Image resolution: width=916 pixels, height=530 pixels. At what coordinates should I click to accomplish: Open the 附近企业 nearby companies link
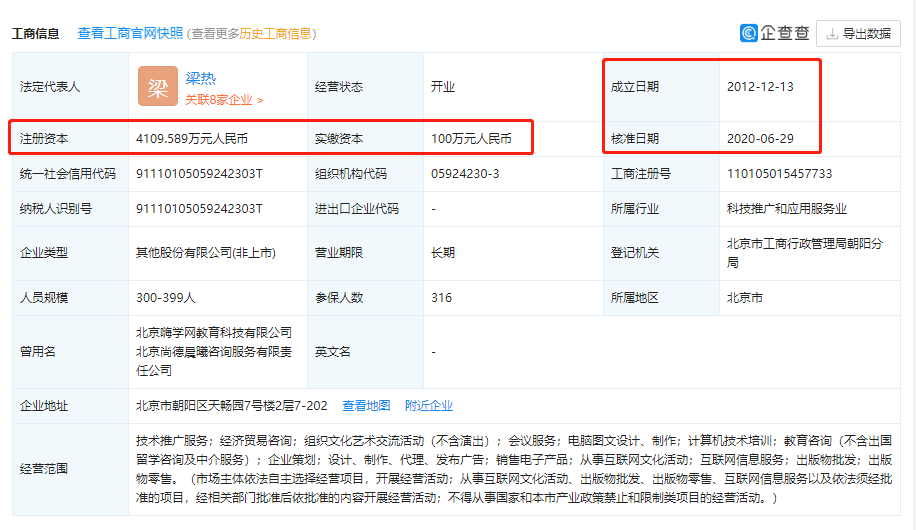[429, 405]
